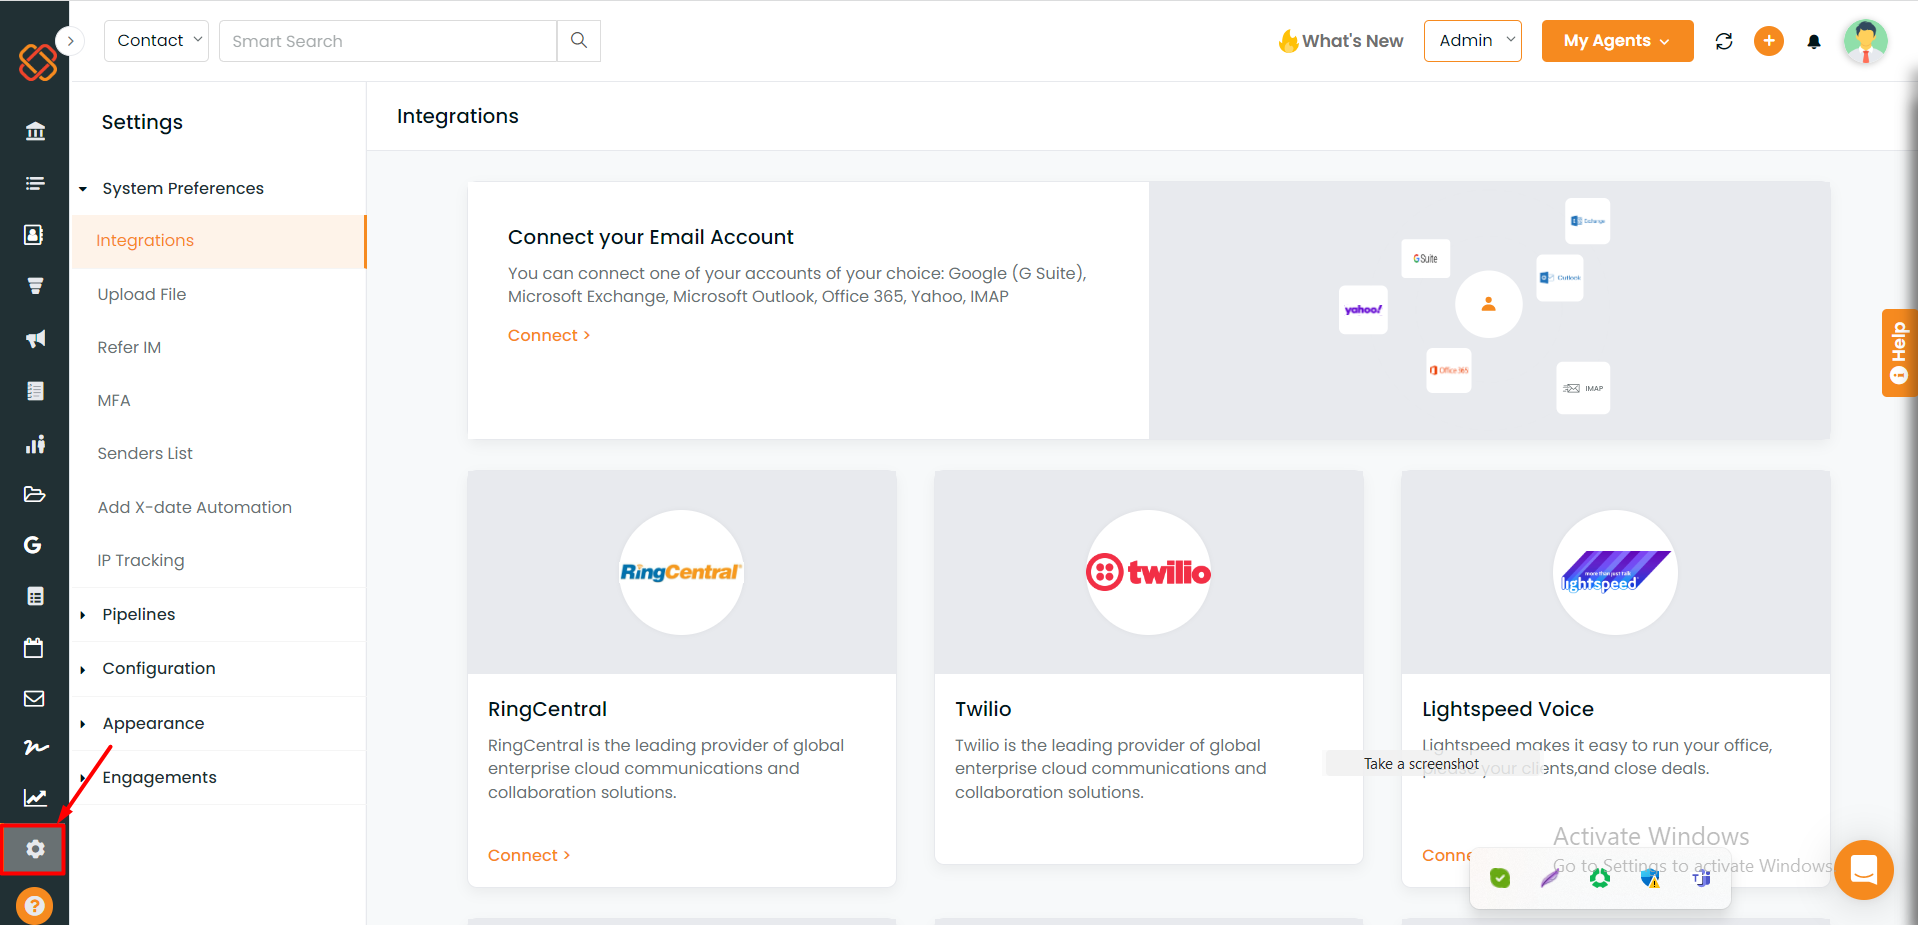
Task: Click Connect link under RingCentral
Action: tap(529, 855)
